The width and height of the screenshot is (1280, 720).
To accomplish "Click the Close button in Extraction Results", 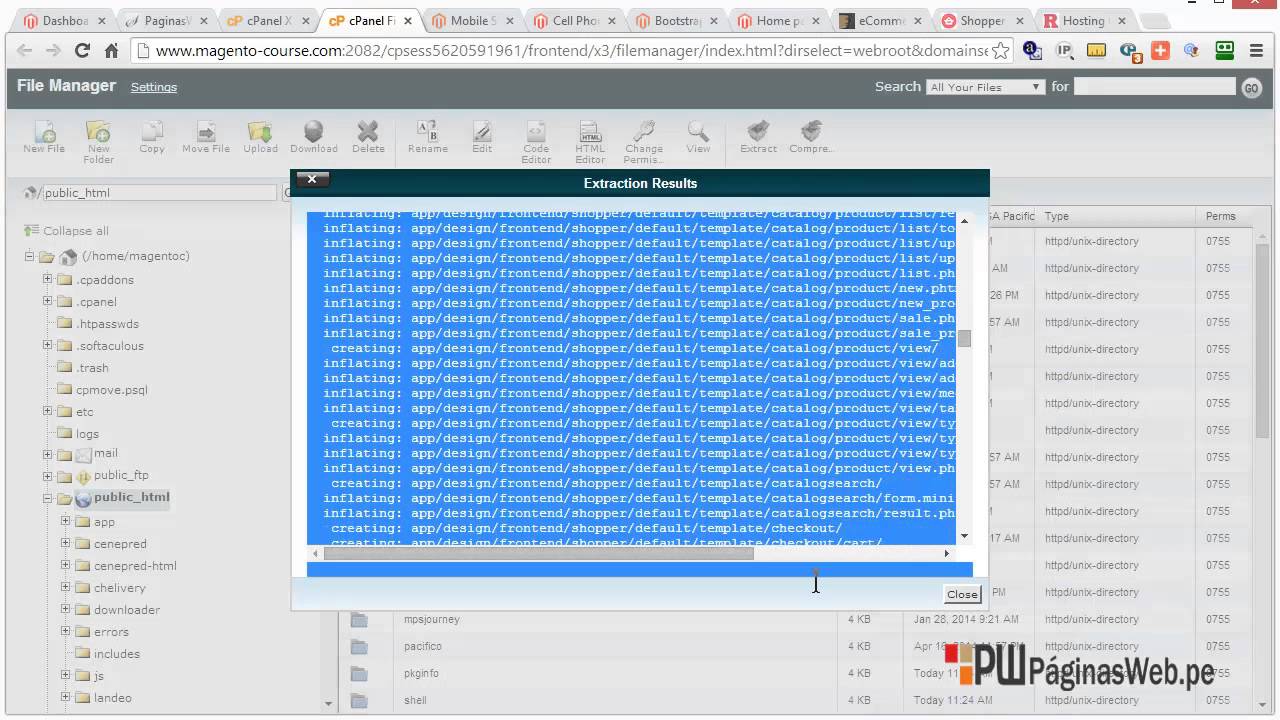I will pos(962,594).
